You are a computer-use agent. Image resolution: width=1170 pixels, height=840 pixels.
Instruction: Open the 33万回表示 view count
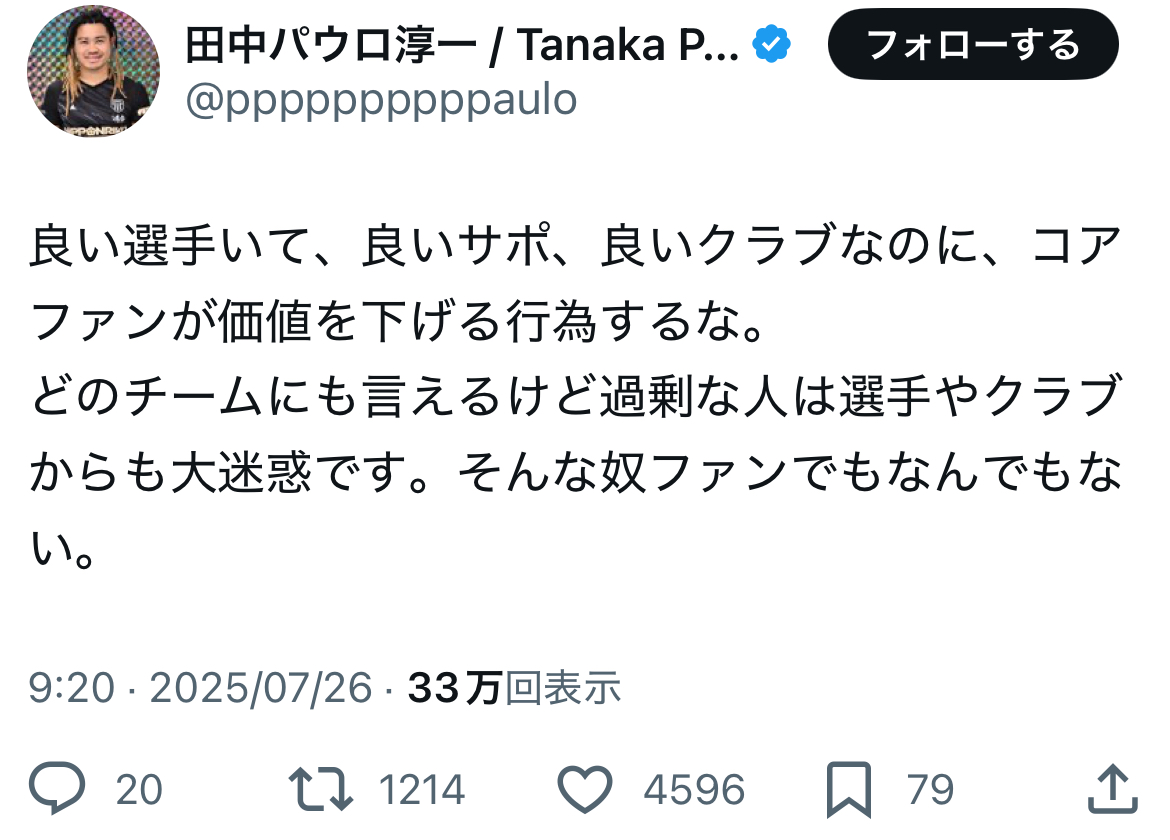pyautogui.click(x=514, y=688)
